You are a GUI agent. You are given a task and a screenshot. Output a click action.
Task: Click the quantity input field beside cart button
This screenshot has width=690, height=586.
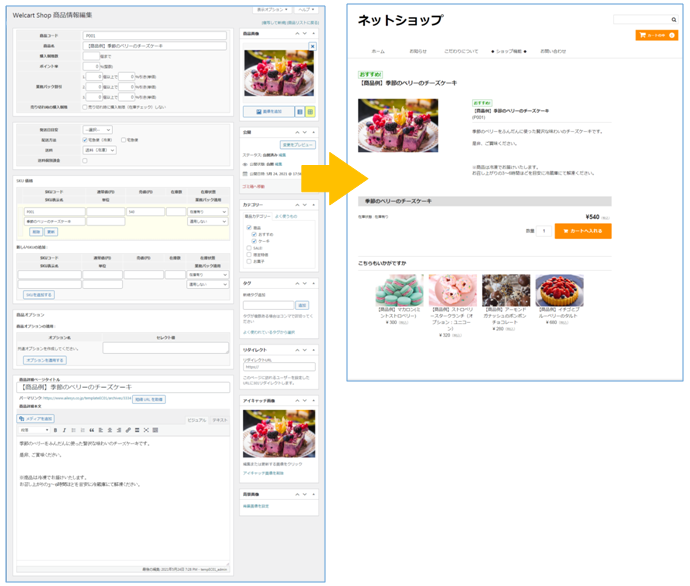point(544,231)
